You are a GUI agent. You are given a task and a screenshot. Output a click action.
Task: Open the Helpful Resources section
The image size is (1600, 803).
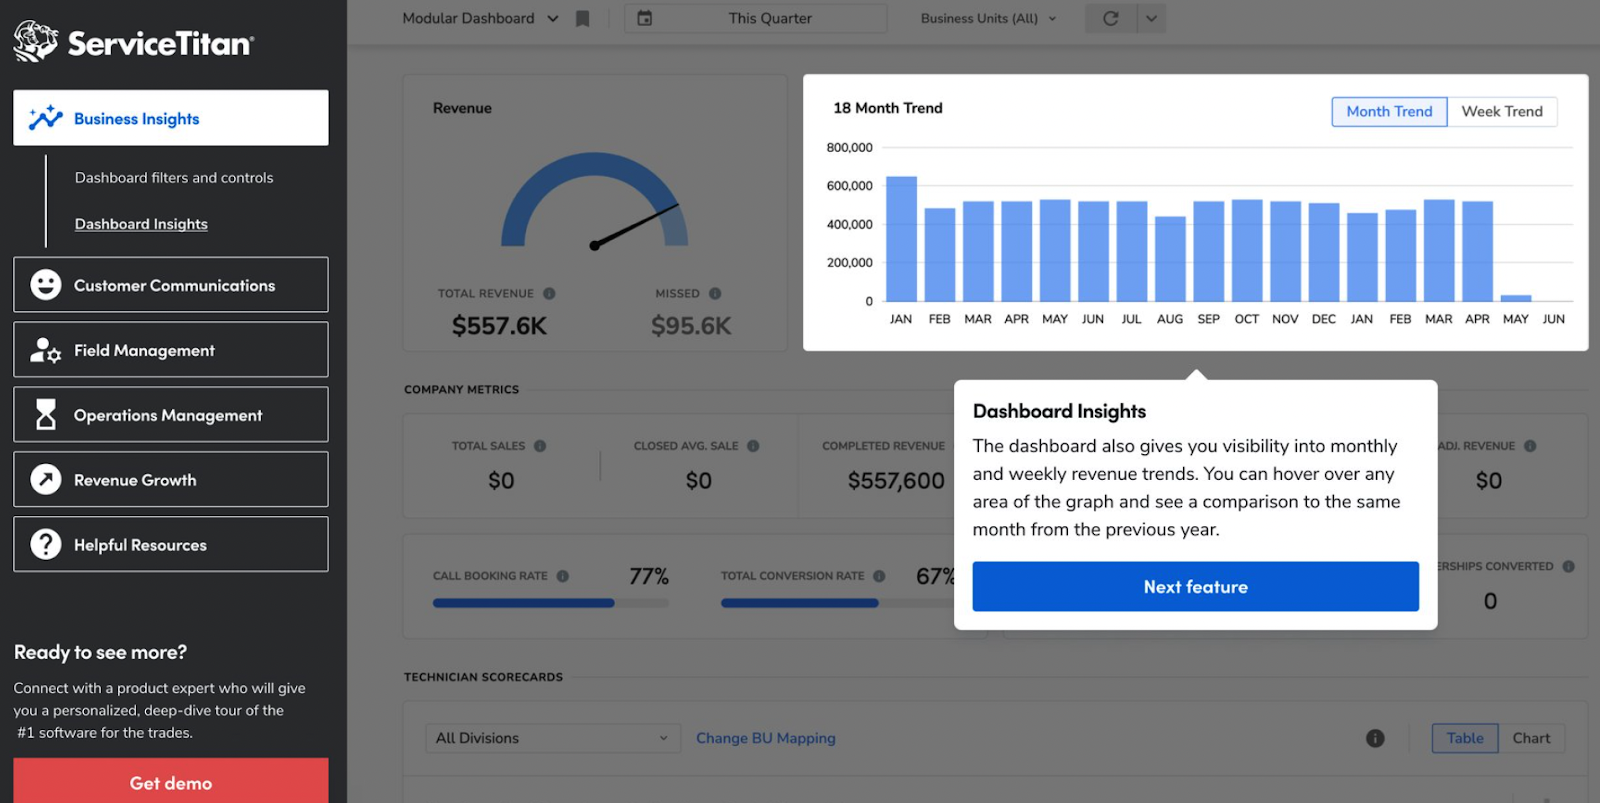tap(171, 544)
